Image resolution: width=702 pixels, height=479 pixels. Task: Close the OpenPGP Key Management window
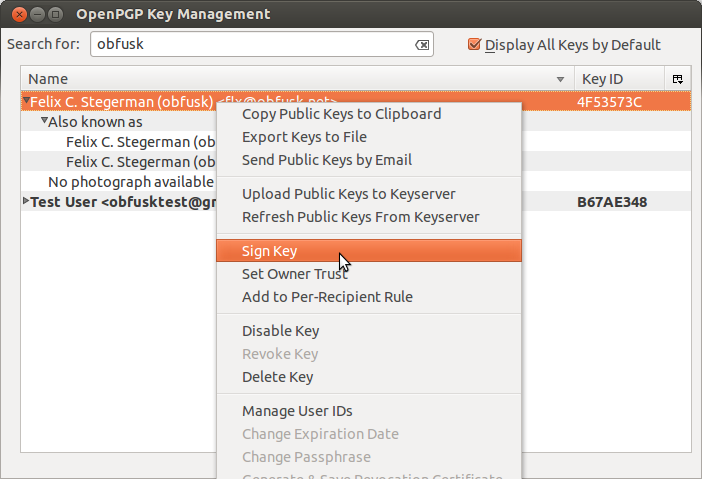coord(19,14)
